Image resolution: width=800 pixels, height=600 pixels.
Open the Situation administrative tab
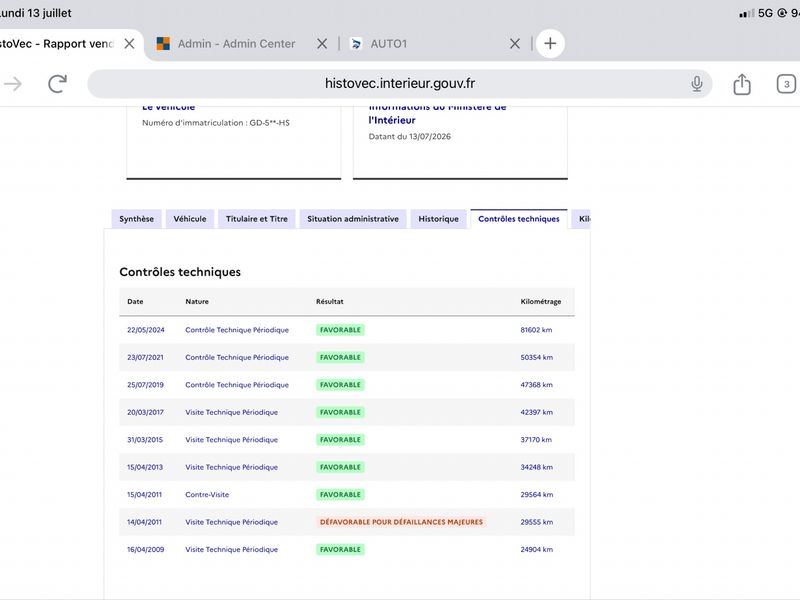(353, 219)
